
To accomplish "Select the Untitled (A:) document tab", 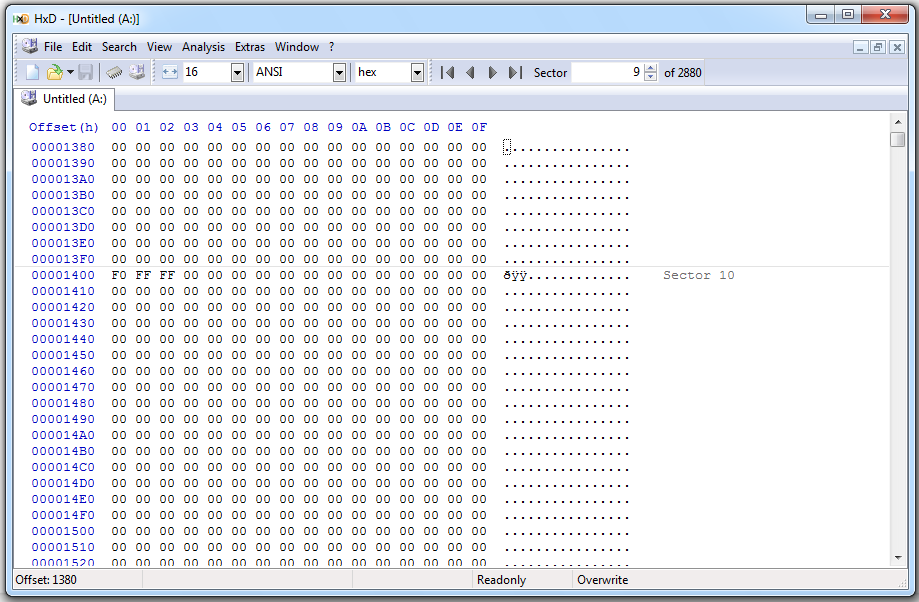I will [x=64, y=99].
